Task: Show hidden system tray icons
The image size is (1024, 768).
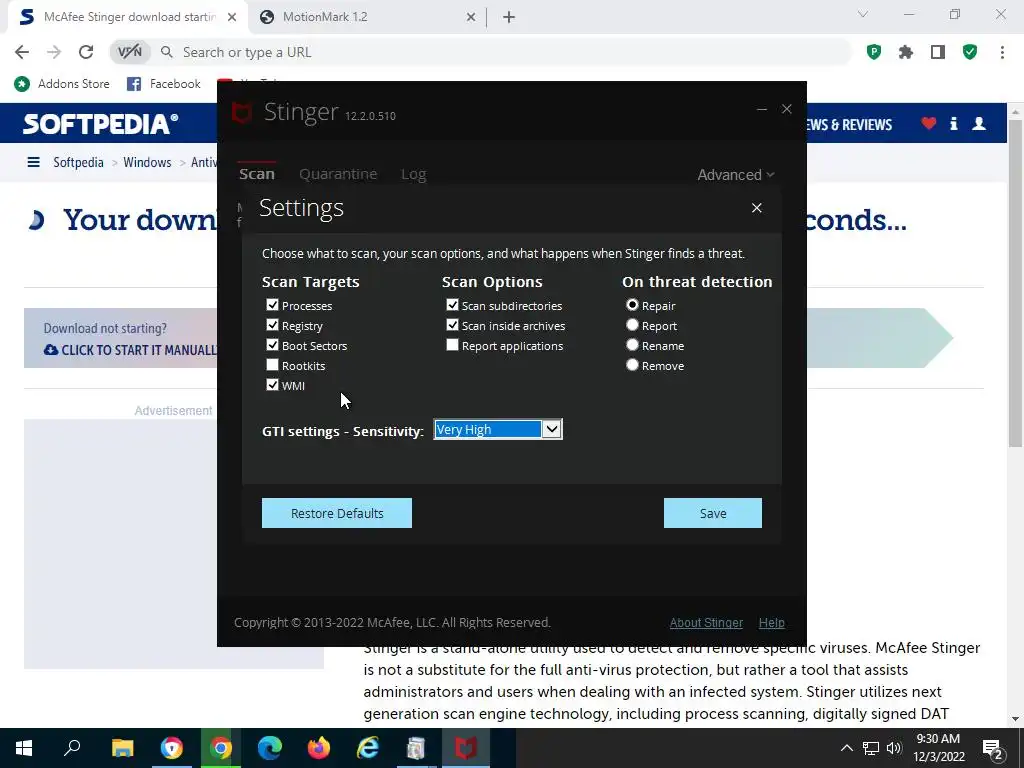Action: [846, 748]
